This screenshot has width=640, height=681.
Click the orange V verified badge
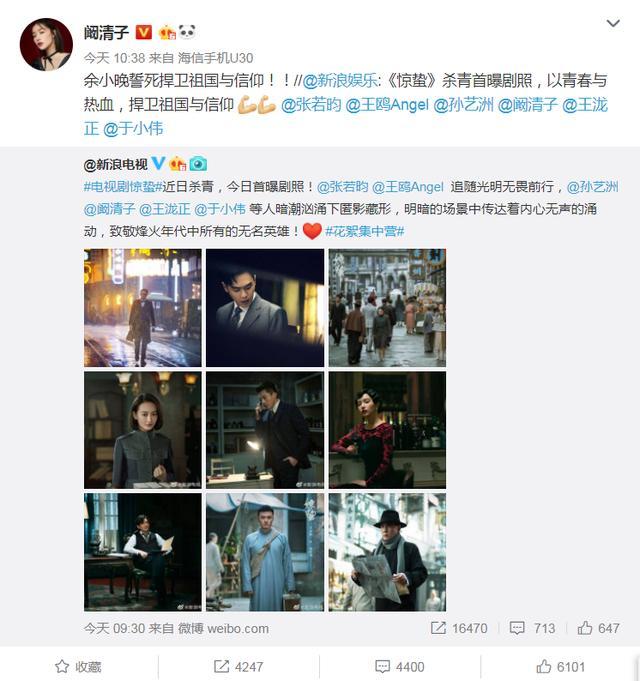click(x=144, y=33)
